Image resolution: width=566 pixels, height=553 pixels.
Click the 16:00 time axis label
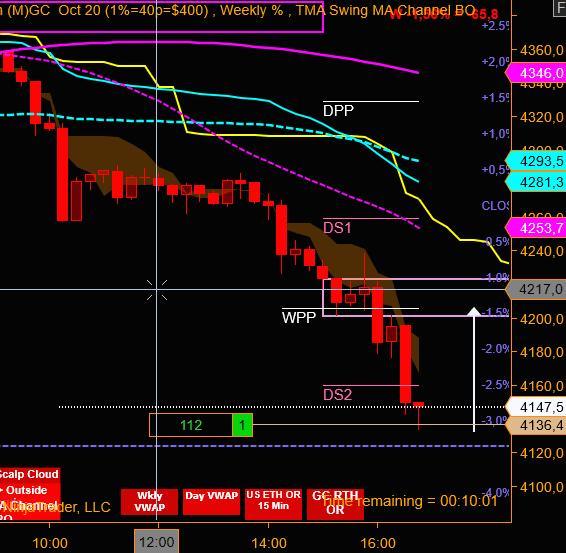pos(378,543)
